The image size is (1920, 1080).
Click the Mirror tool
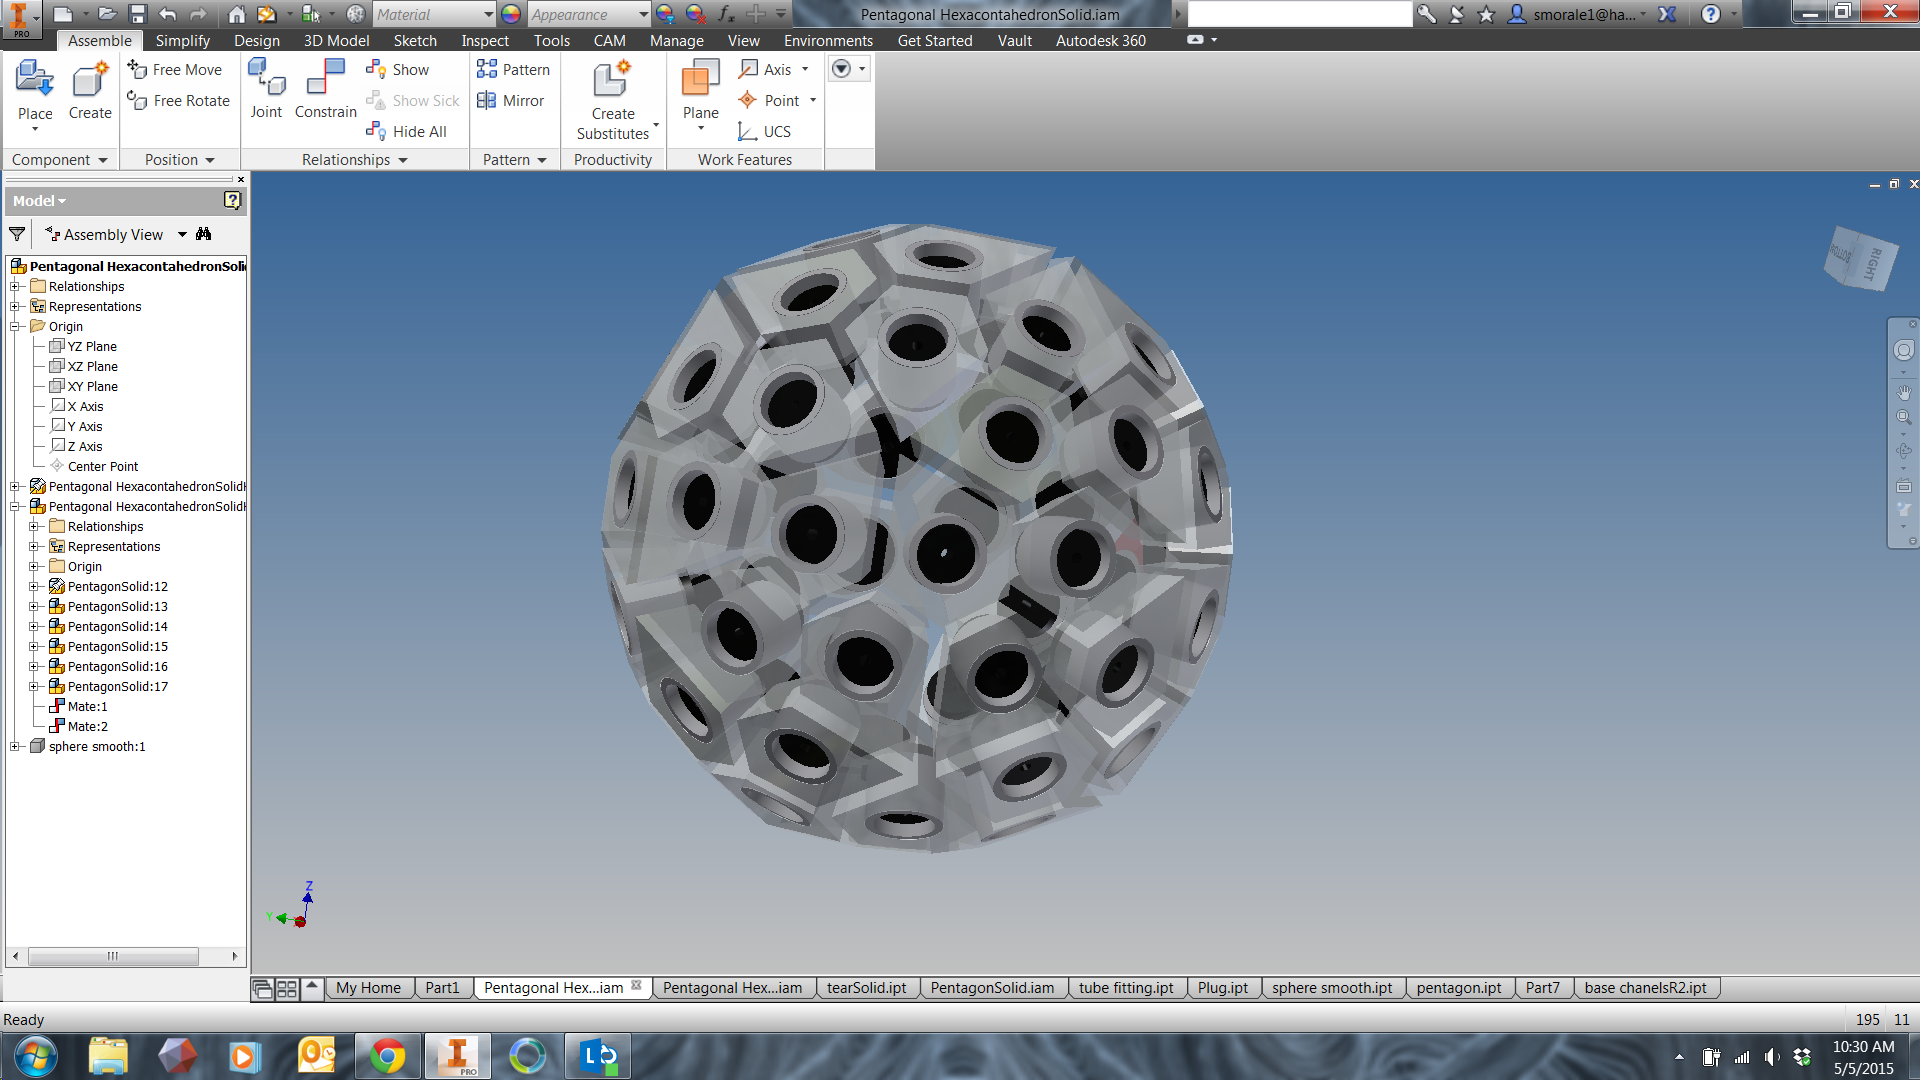pyautogui.click(x=513, y=100)
